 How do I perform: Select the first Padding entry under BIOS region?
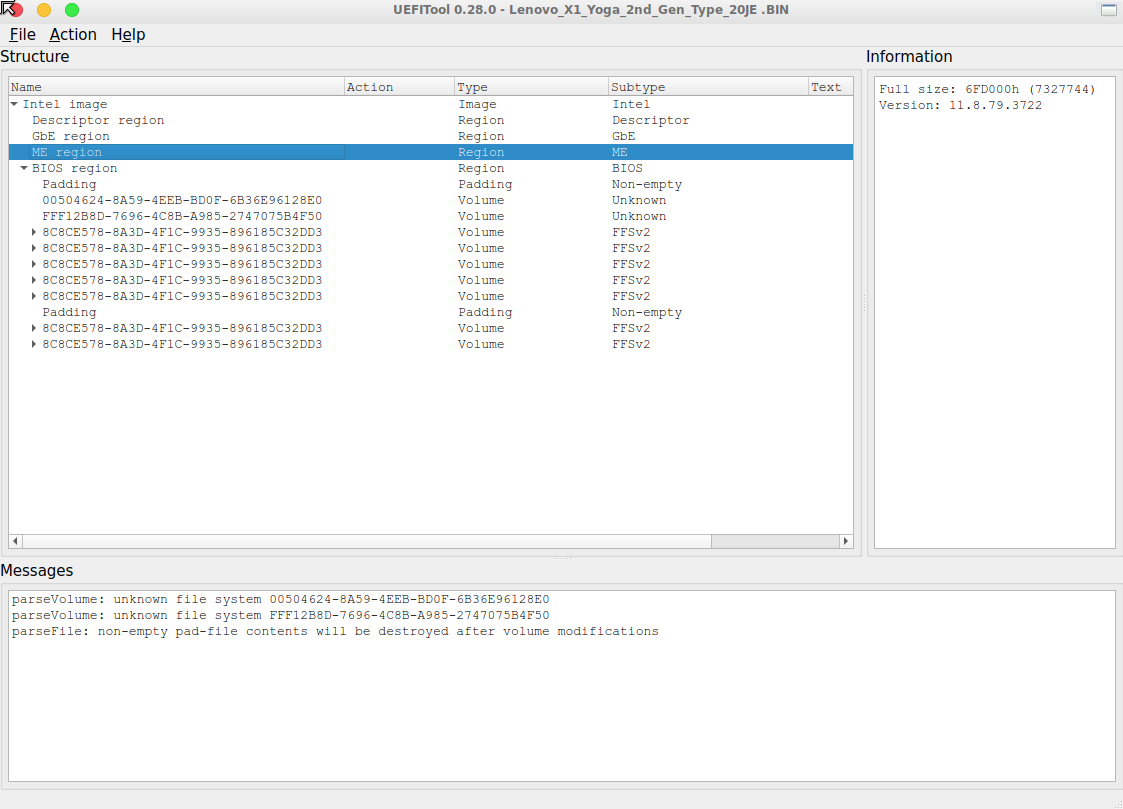pyautogui.click(x=430, y=184)
